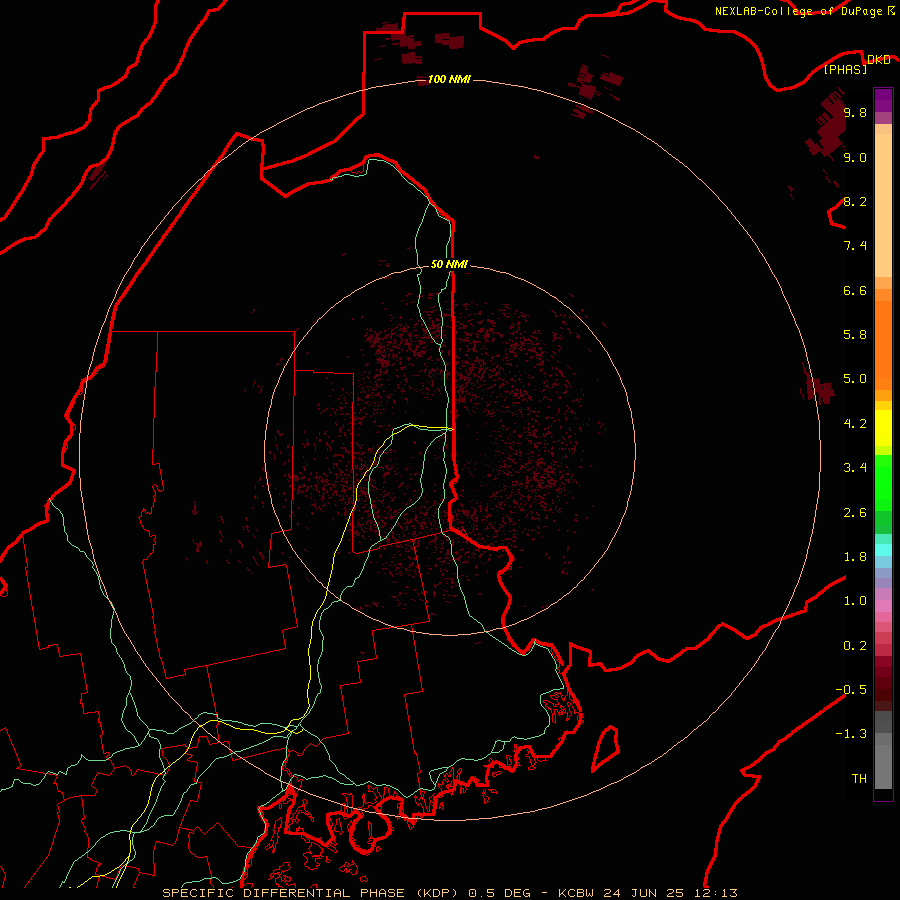Screen dimensions: 900x900
Task: Click the SPECIFIC DIFFERENTIAL PHASE (KDP) caption
Action: [309, 893]
